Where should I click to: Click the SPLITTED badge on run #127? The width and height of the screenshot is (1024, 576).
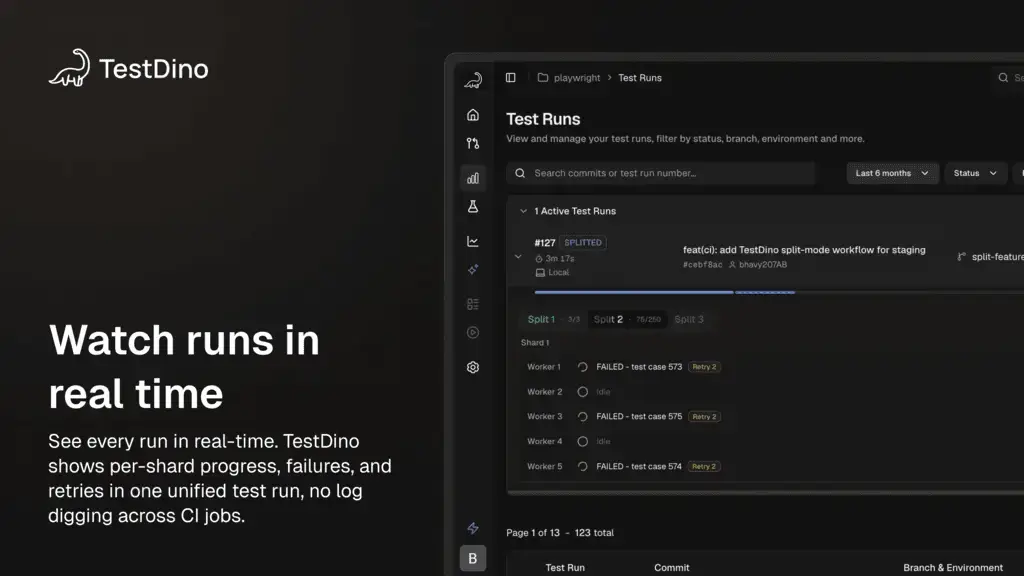pos(583,242)
